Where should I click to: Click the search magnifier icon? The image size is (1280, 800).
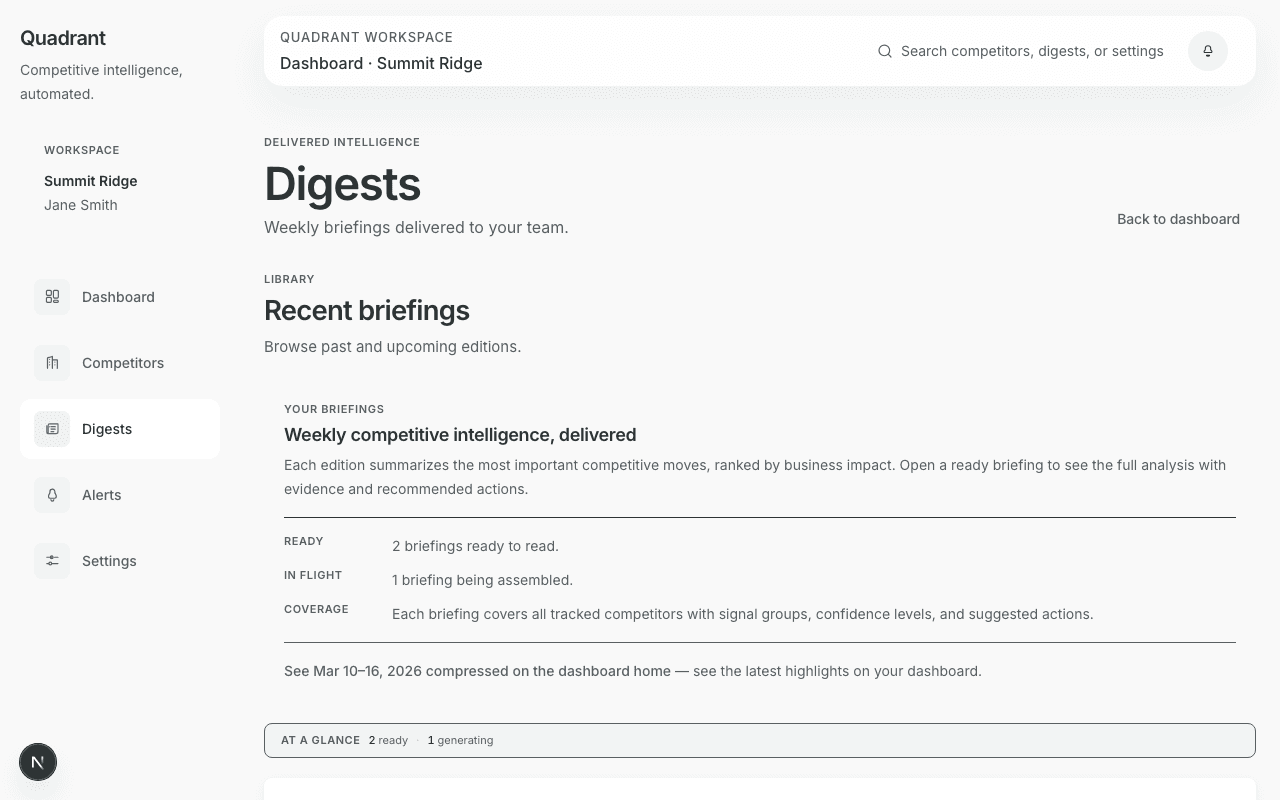(885, 51)
